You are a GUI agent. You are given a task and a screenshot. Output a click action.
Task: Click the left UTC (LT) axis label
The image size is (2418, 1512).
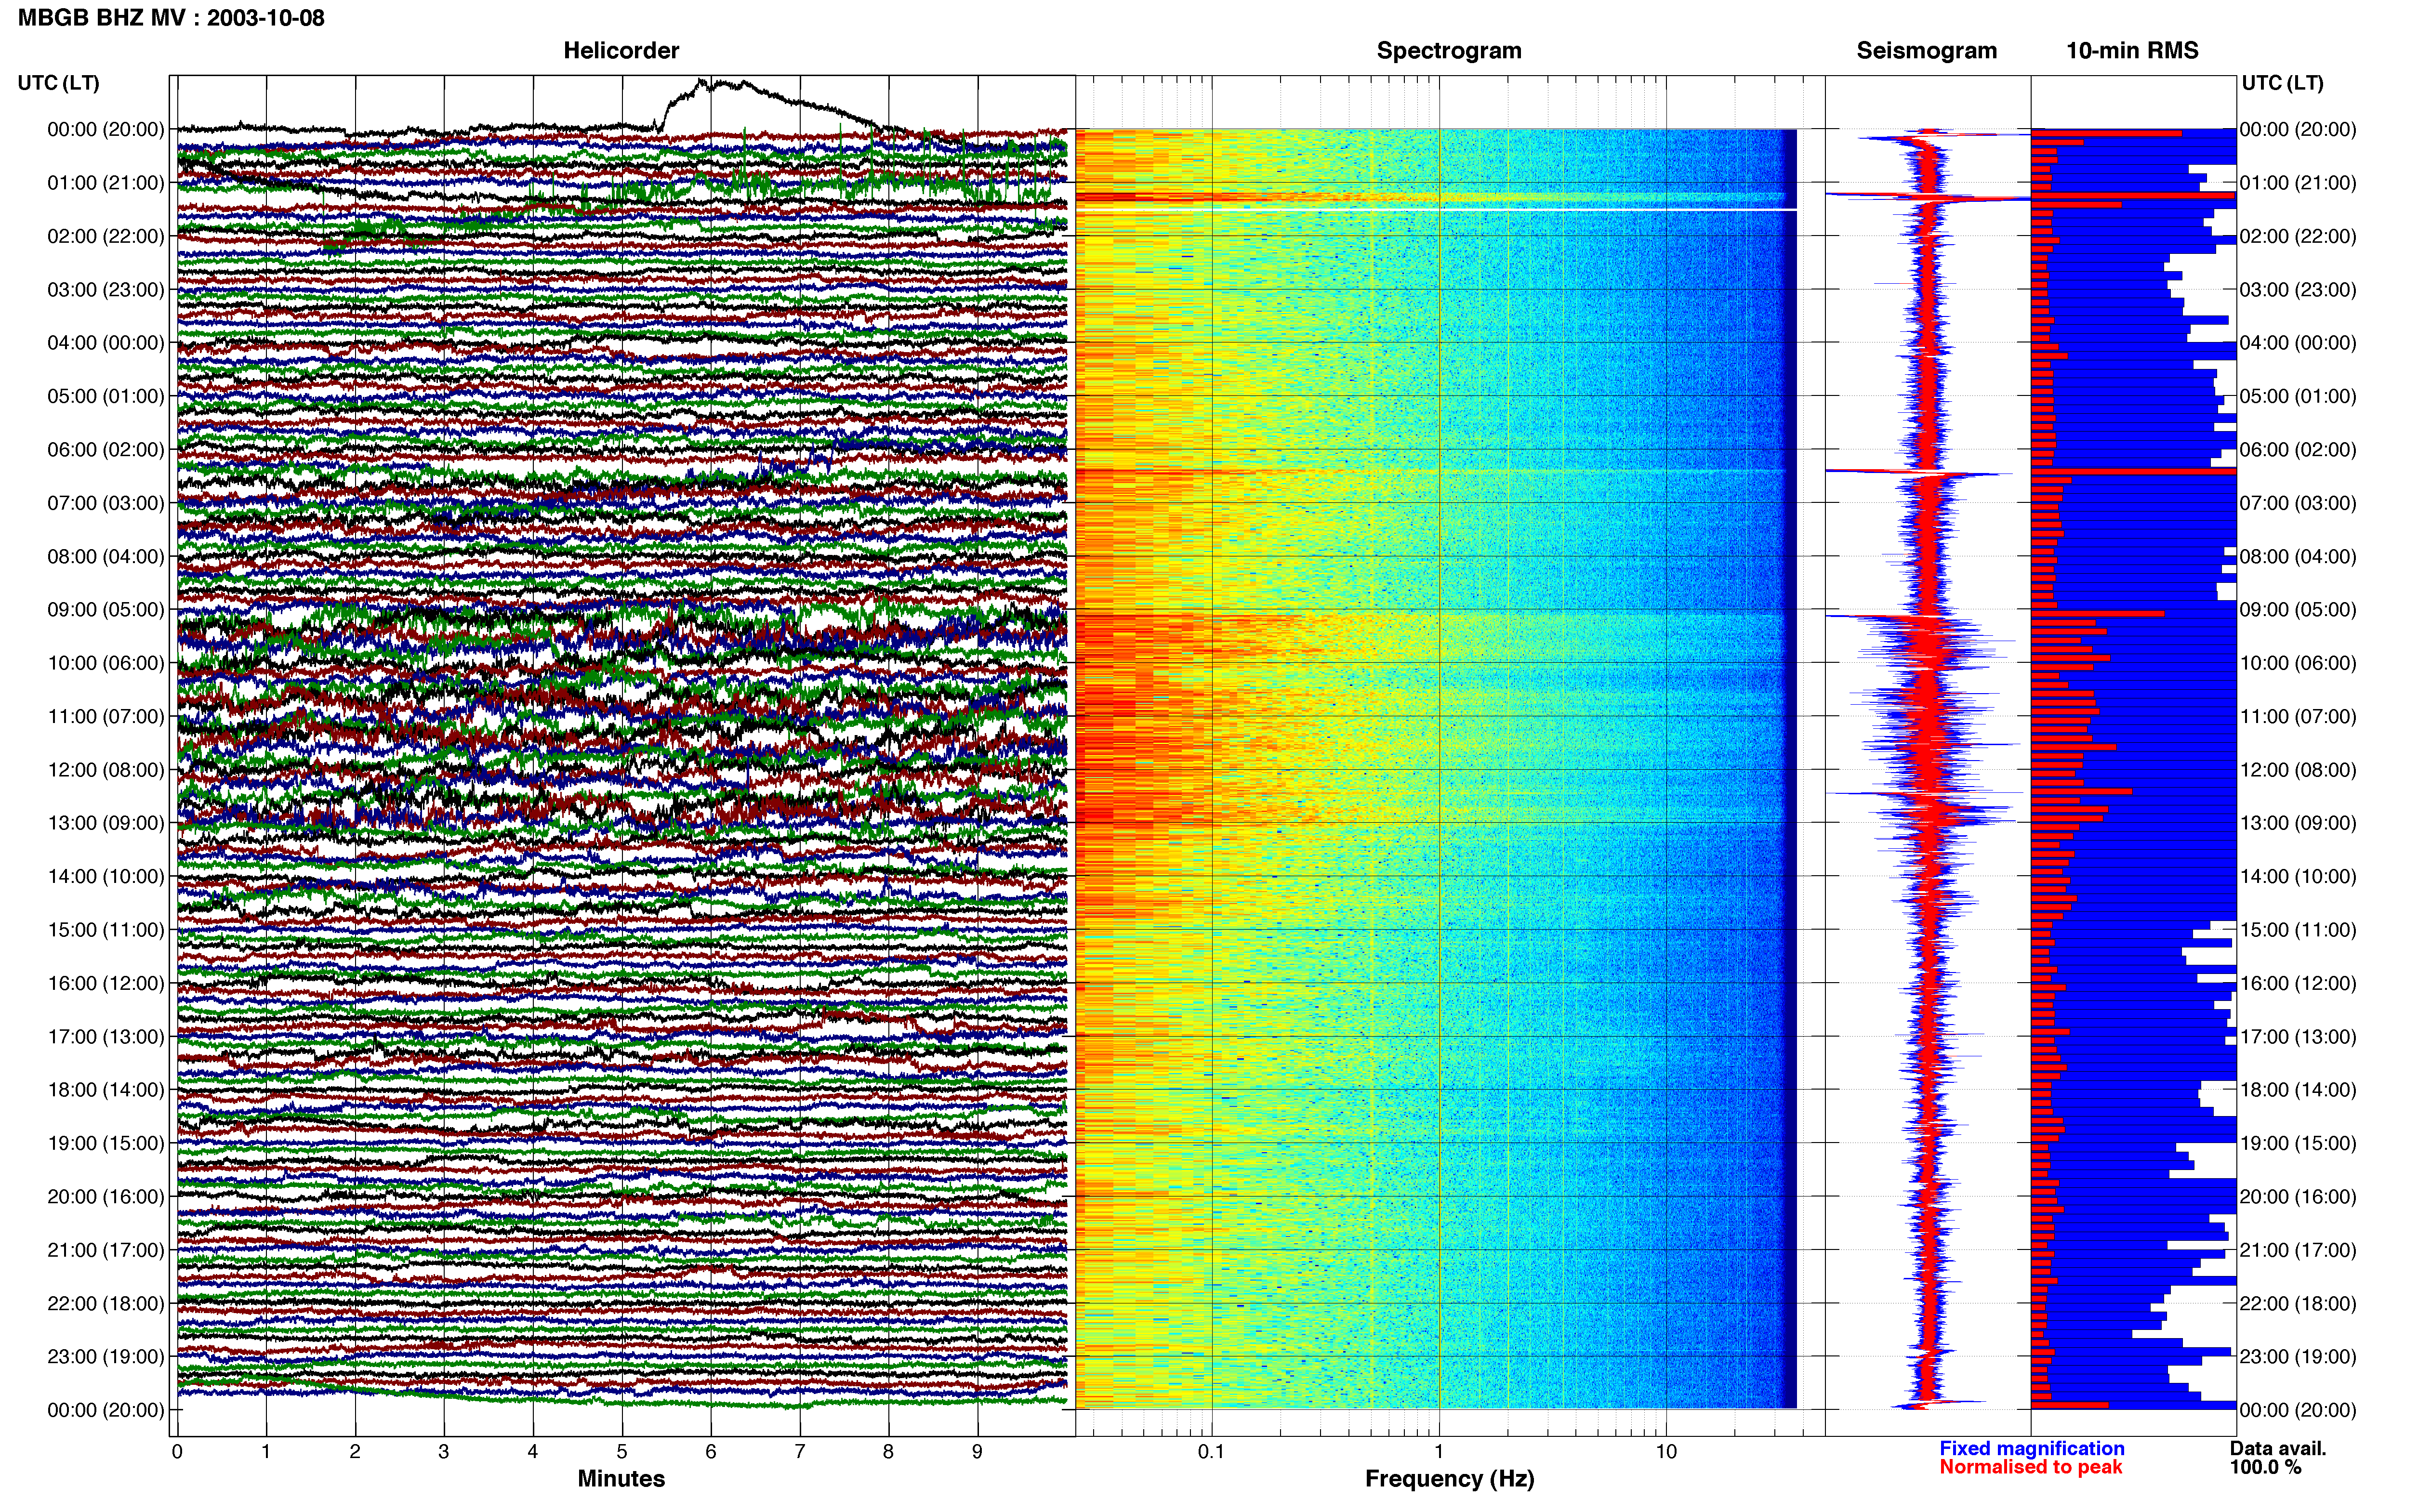[x=58, y=83]
